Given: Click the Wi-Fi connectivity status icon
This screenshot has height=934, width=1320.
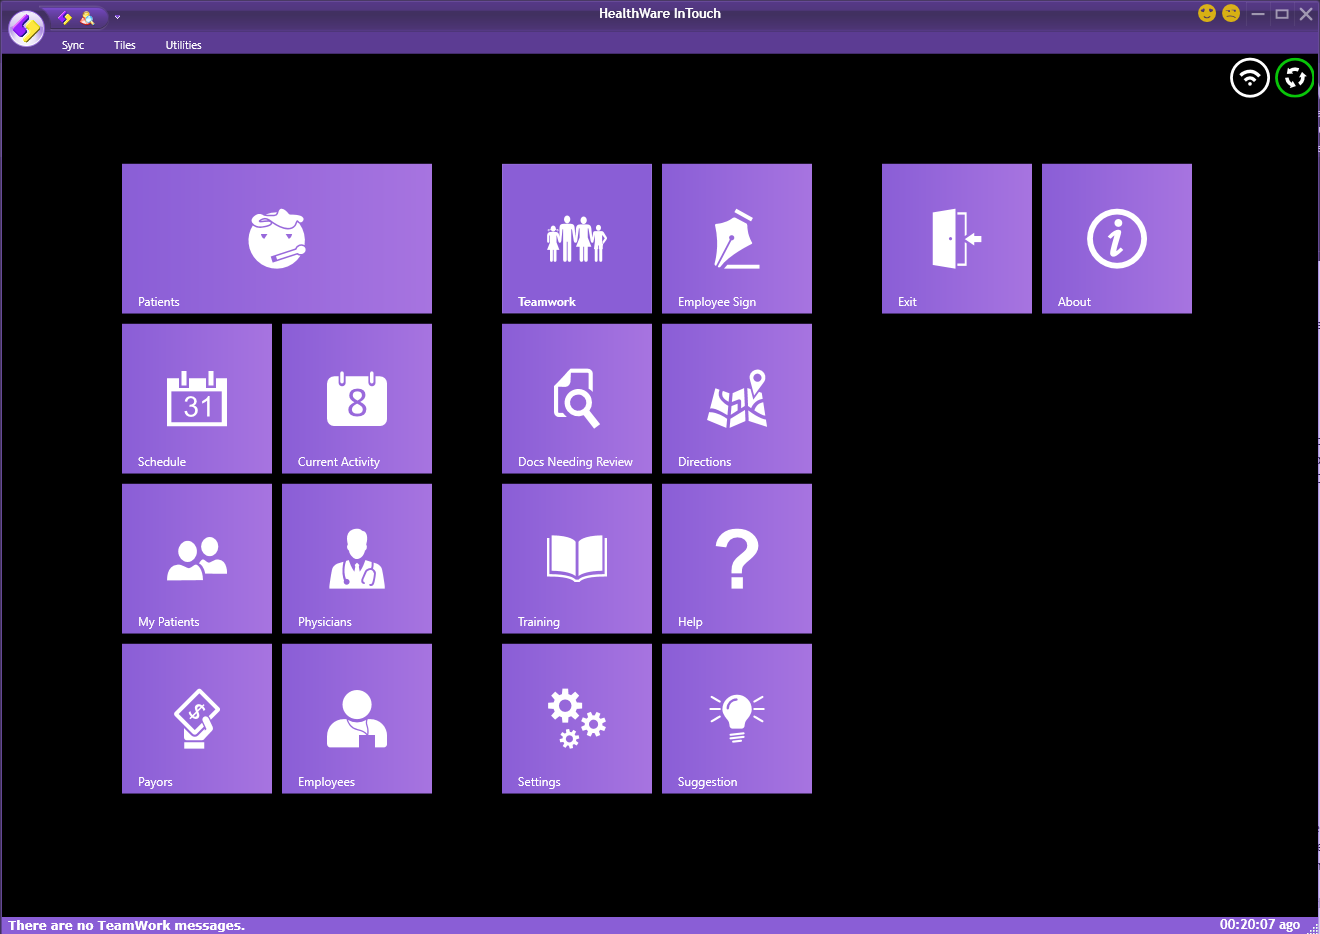Looking at the screenshot, I should [1249, 77].
